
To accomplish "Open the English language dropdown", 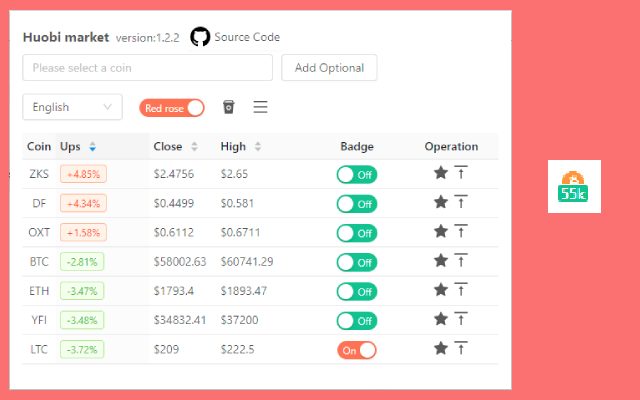I will pyautogui.click(x=72, y=107).
